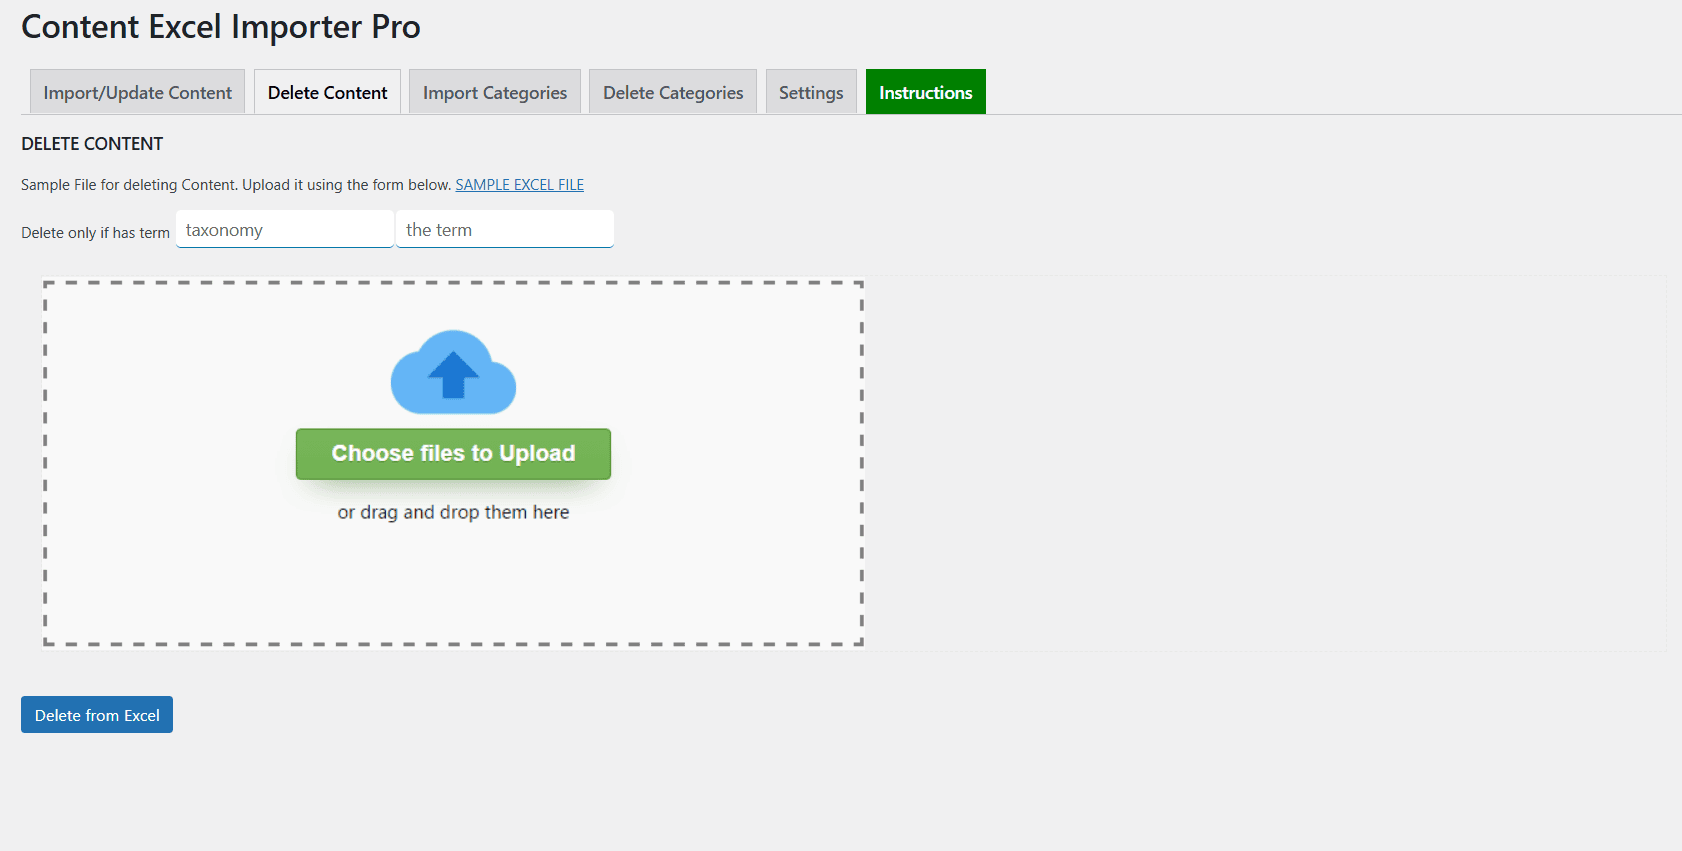The height and width of the screenshot is (851, 1682).
Task: Select the Delete Content tab
Action: [x=327, y=92]
